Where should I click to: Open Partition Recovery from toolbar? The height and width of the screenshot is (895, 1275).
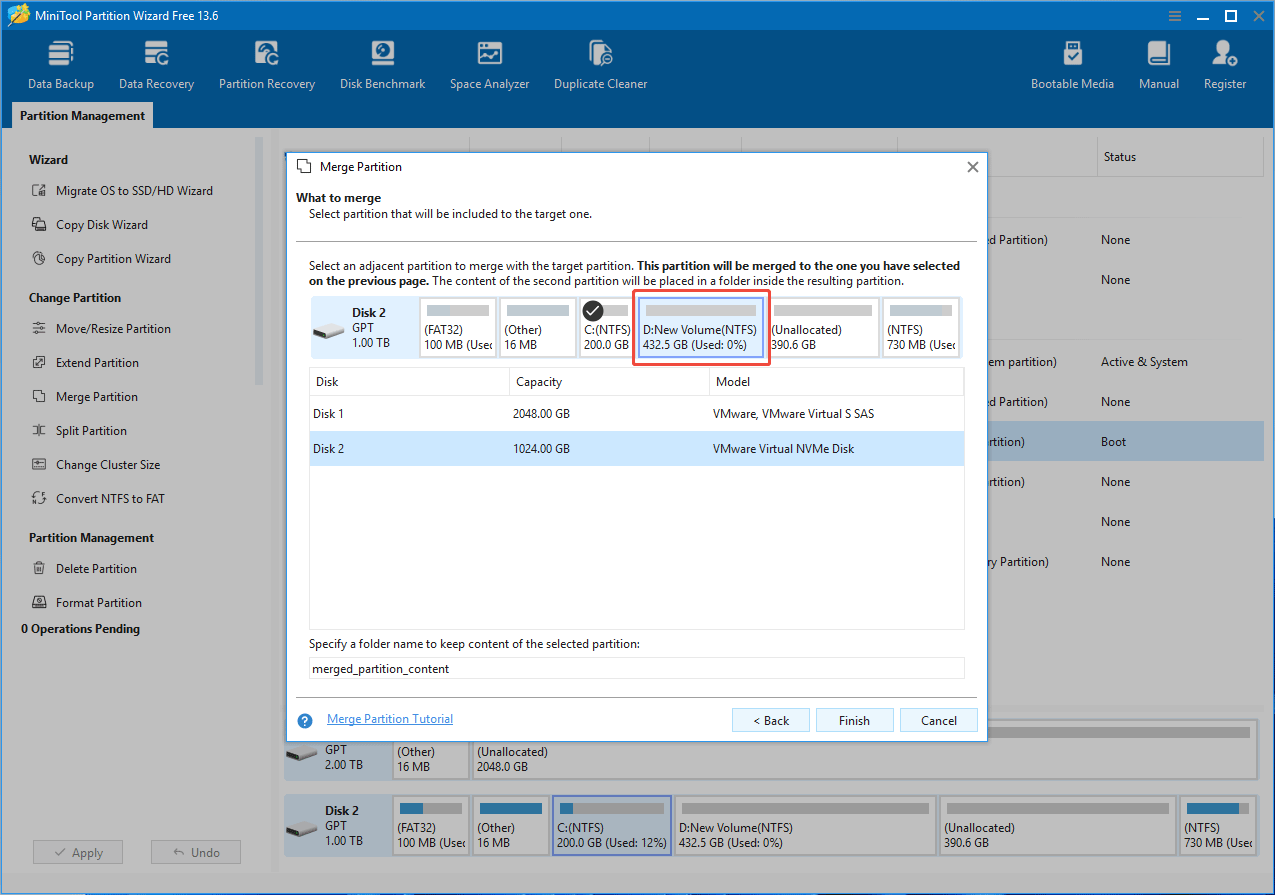[267, 65]
